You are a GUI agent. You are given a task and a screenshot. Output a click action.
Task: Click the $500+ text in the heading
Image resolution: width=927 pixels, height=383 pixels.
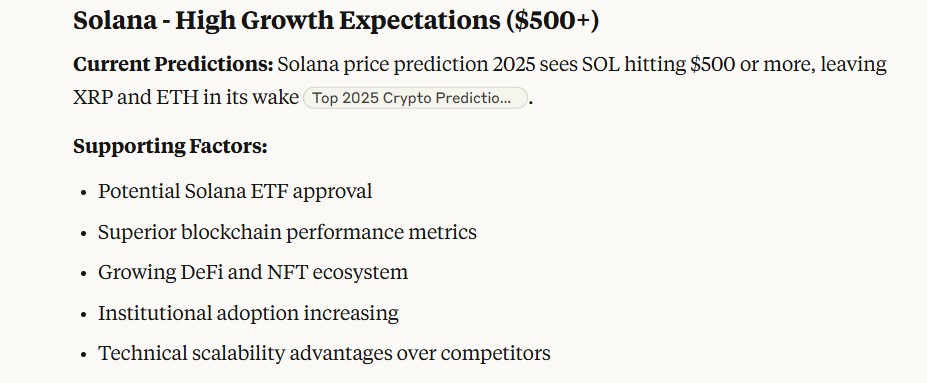[x=551, y=21]
